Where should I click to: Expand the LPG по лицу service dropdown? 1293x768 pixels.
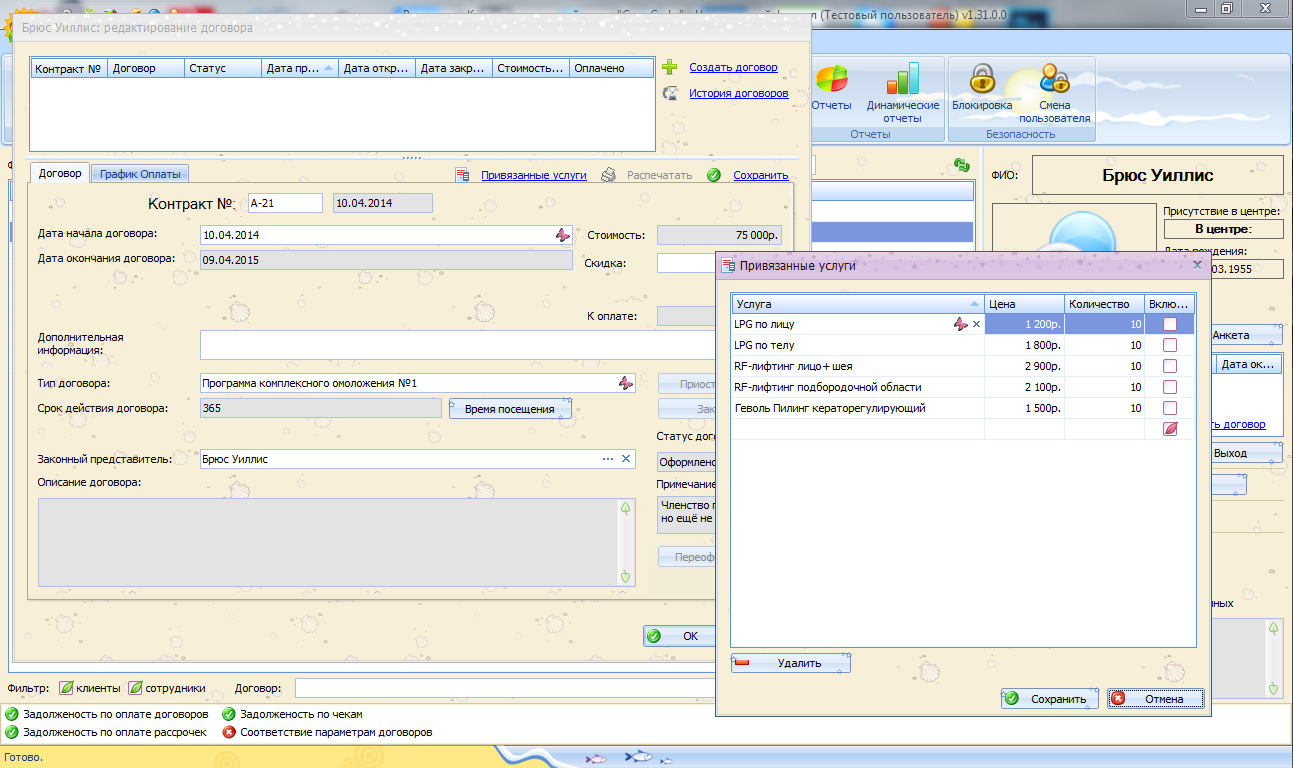pyautogui.click(x=960, y=324)
